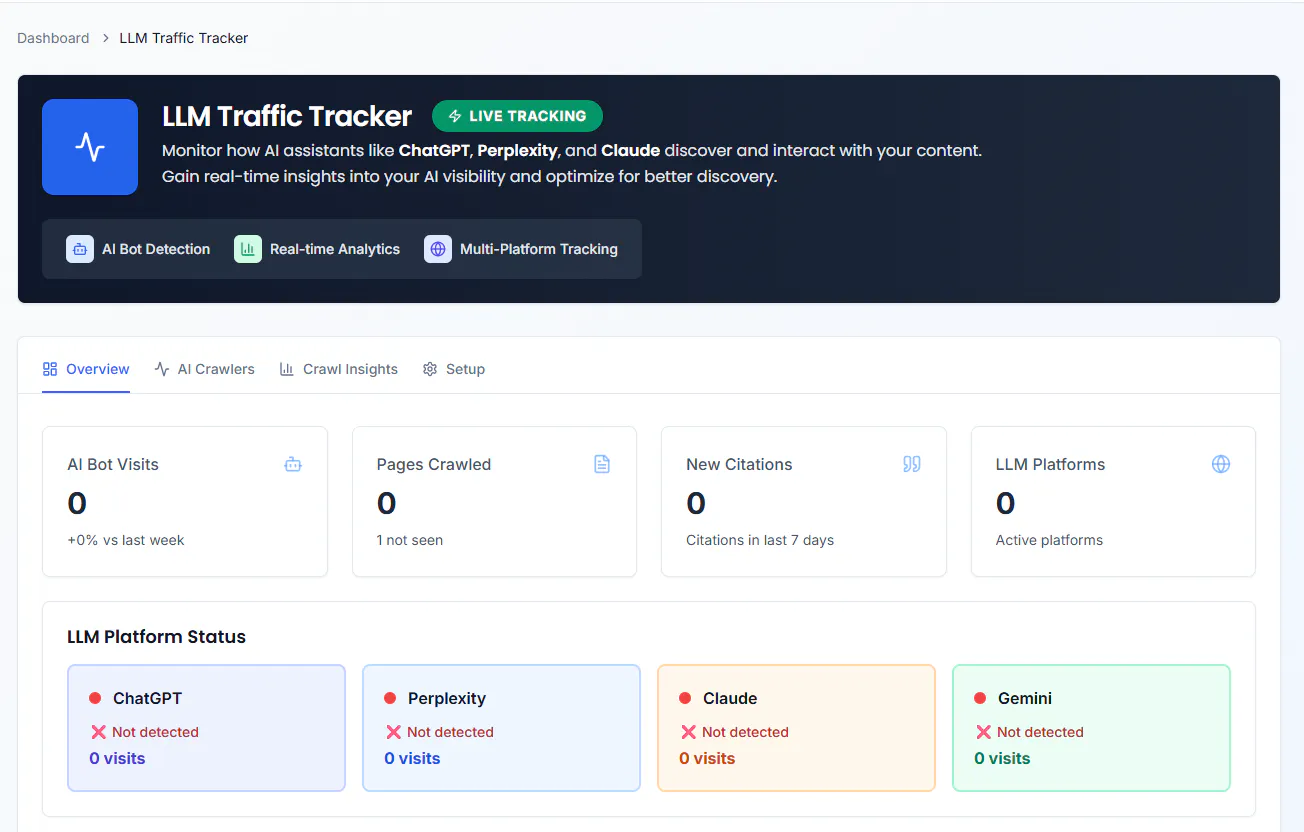
Task: Click the robot icon in AI Bot Visits card
Action: (293, 464)
